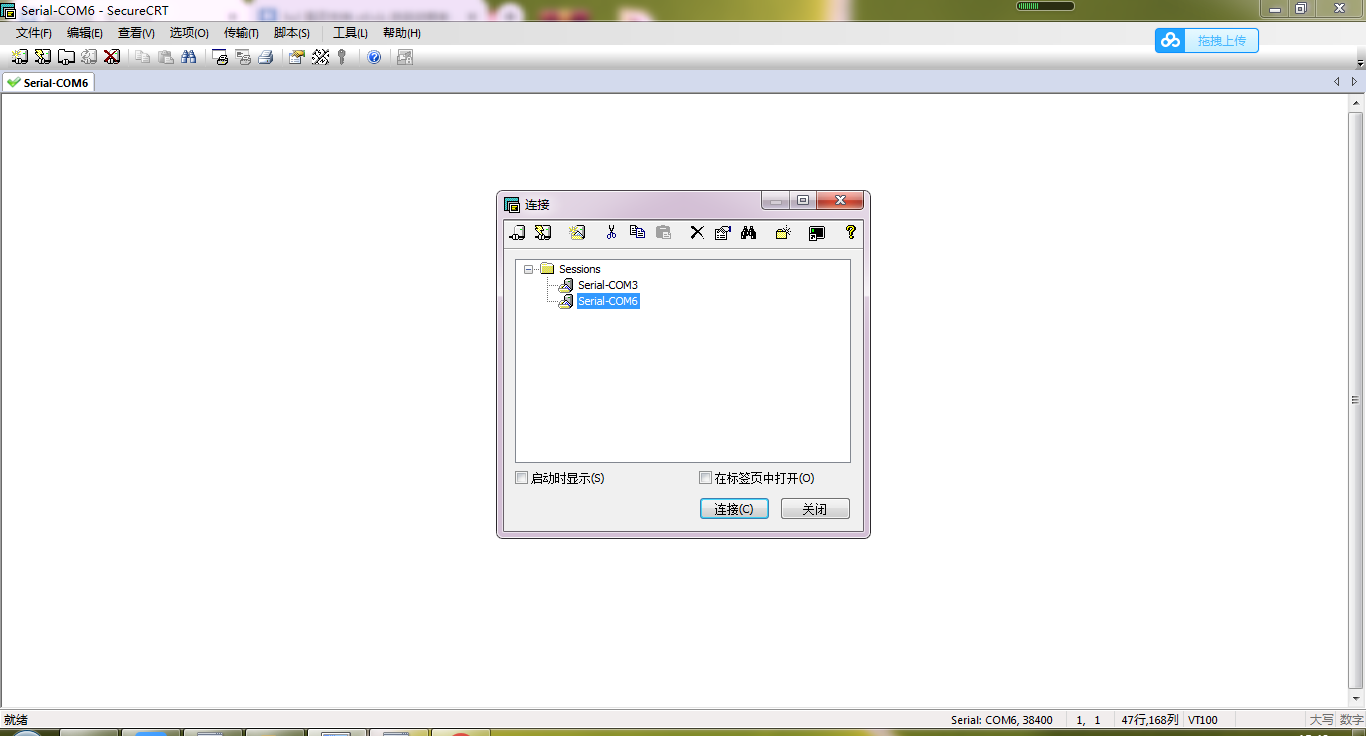Click the "大写" caps lock indicator
Viewport: 1366px width, 736px height.
coord(1321,720)
